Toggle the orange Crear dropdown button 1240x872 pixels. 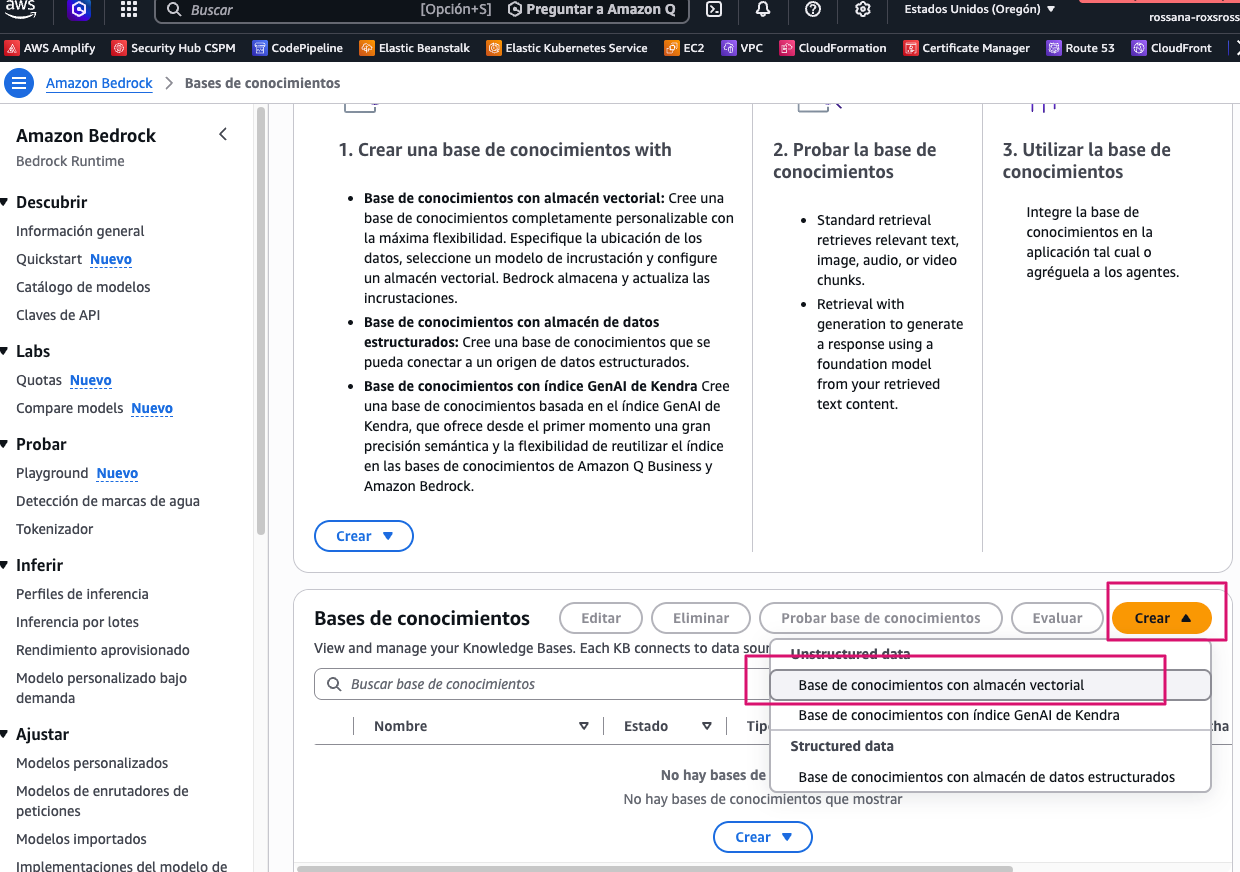point(1162,618)
